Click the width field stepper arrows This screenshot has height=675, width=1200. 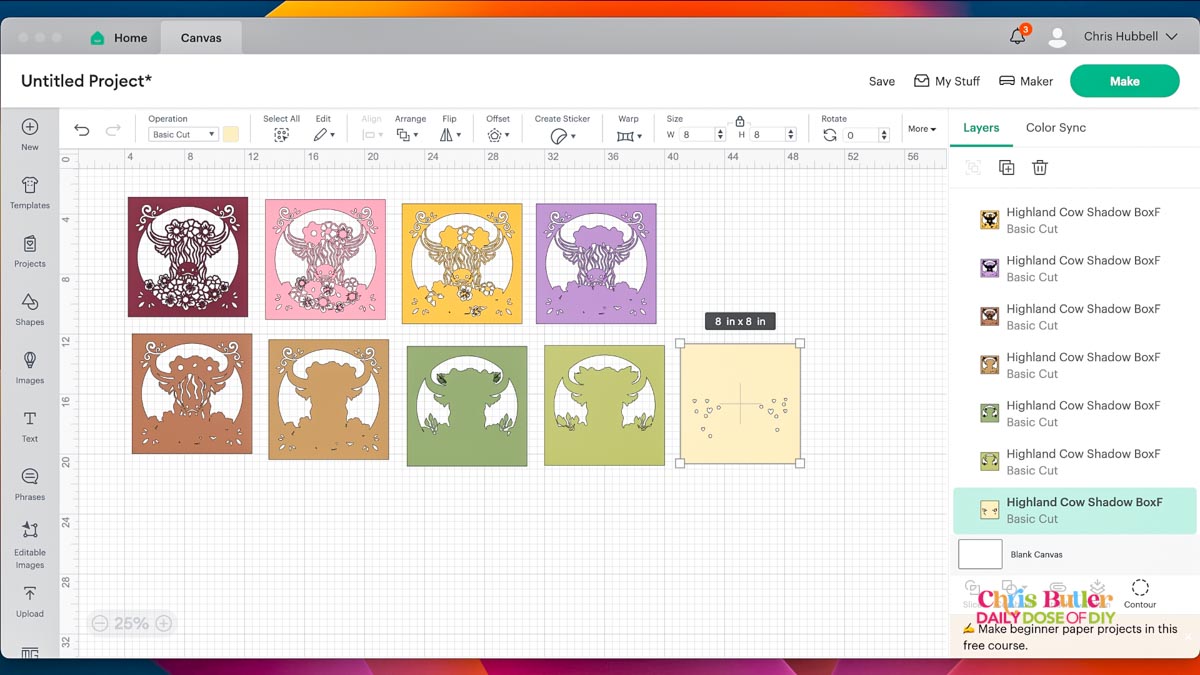coord(720,135)
